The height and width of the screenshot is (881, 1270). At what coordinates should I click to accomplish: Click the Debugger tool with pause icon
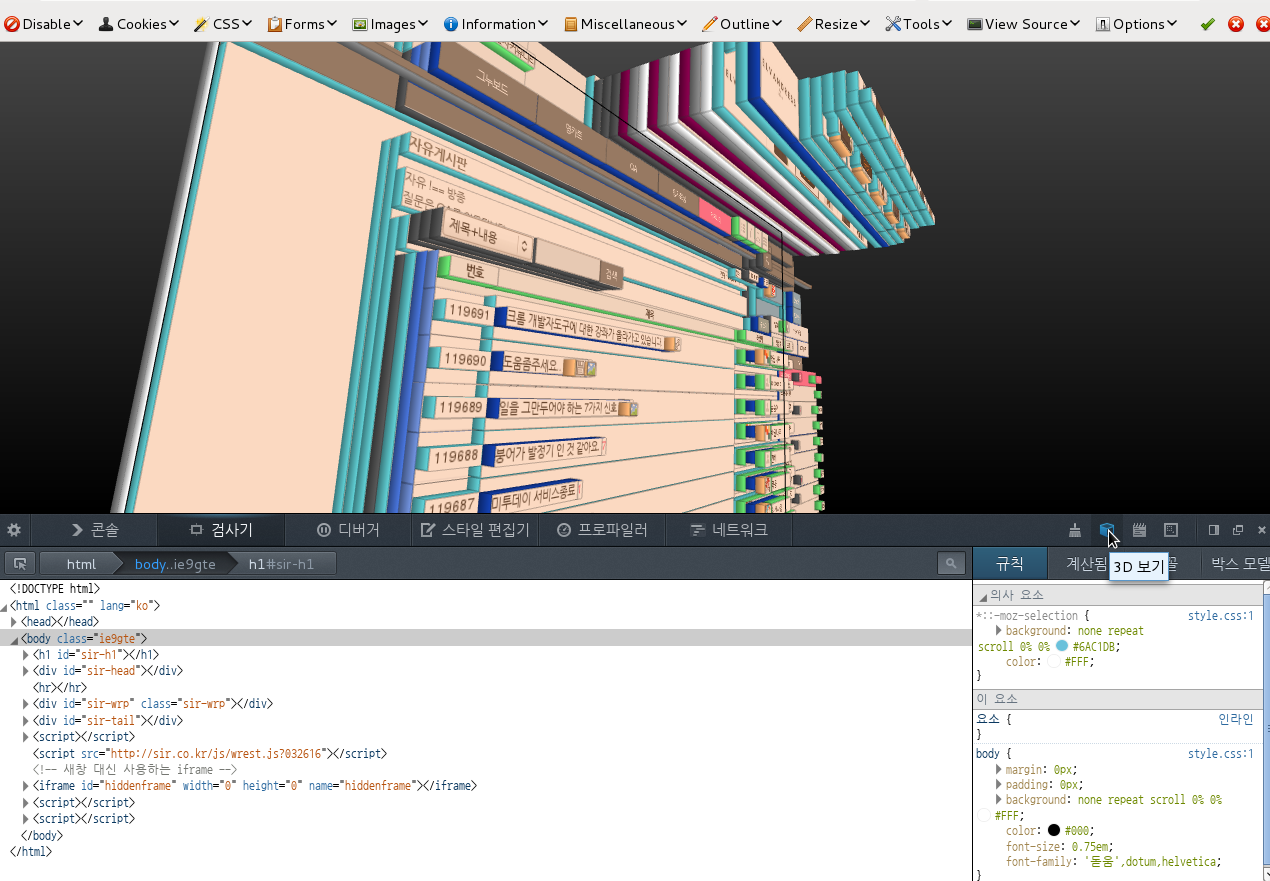(x=347, y=530)
